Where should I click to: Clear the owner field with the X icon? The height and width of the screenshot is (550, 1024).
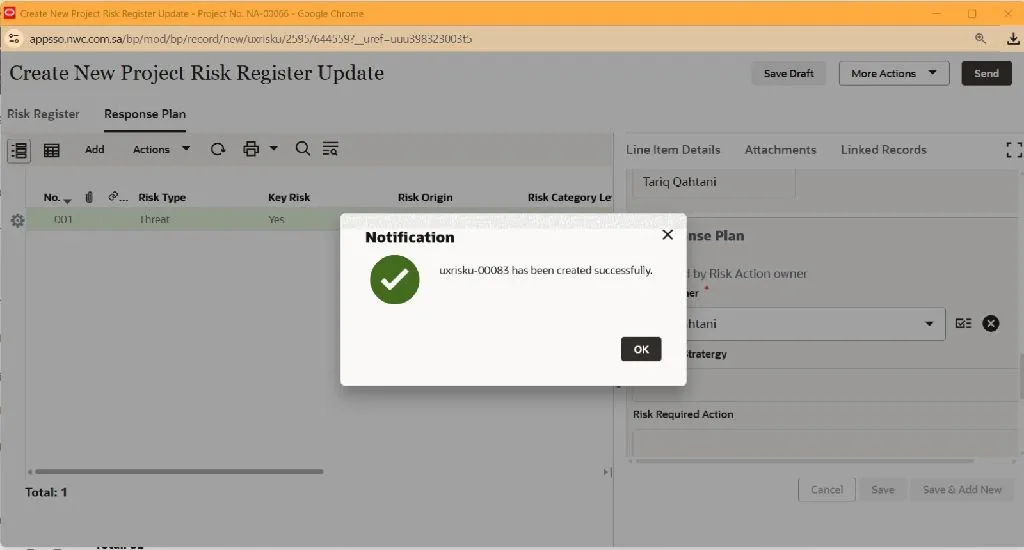pos(991,323)
